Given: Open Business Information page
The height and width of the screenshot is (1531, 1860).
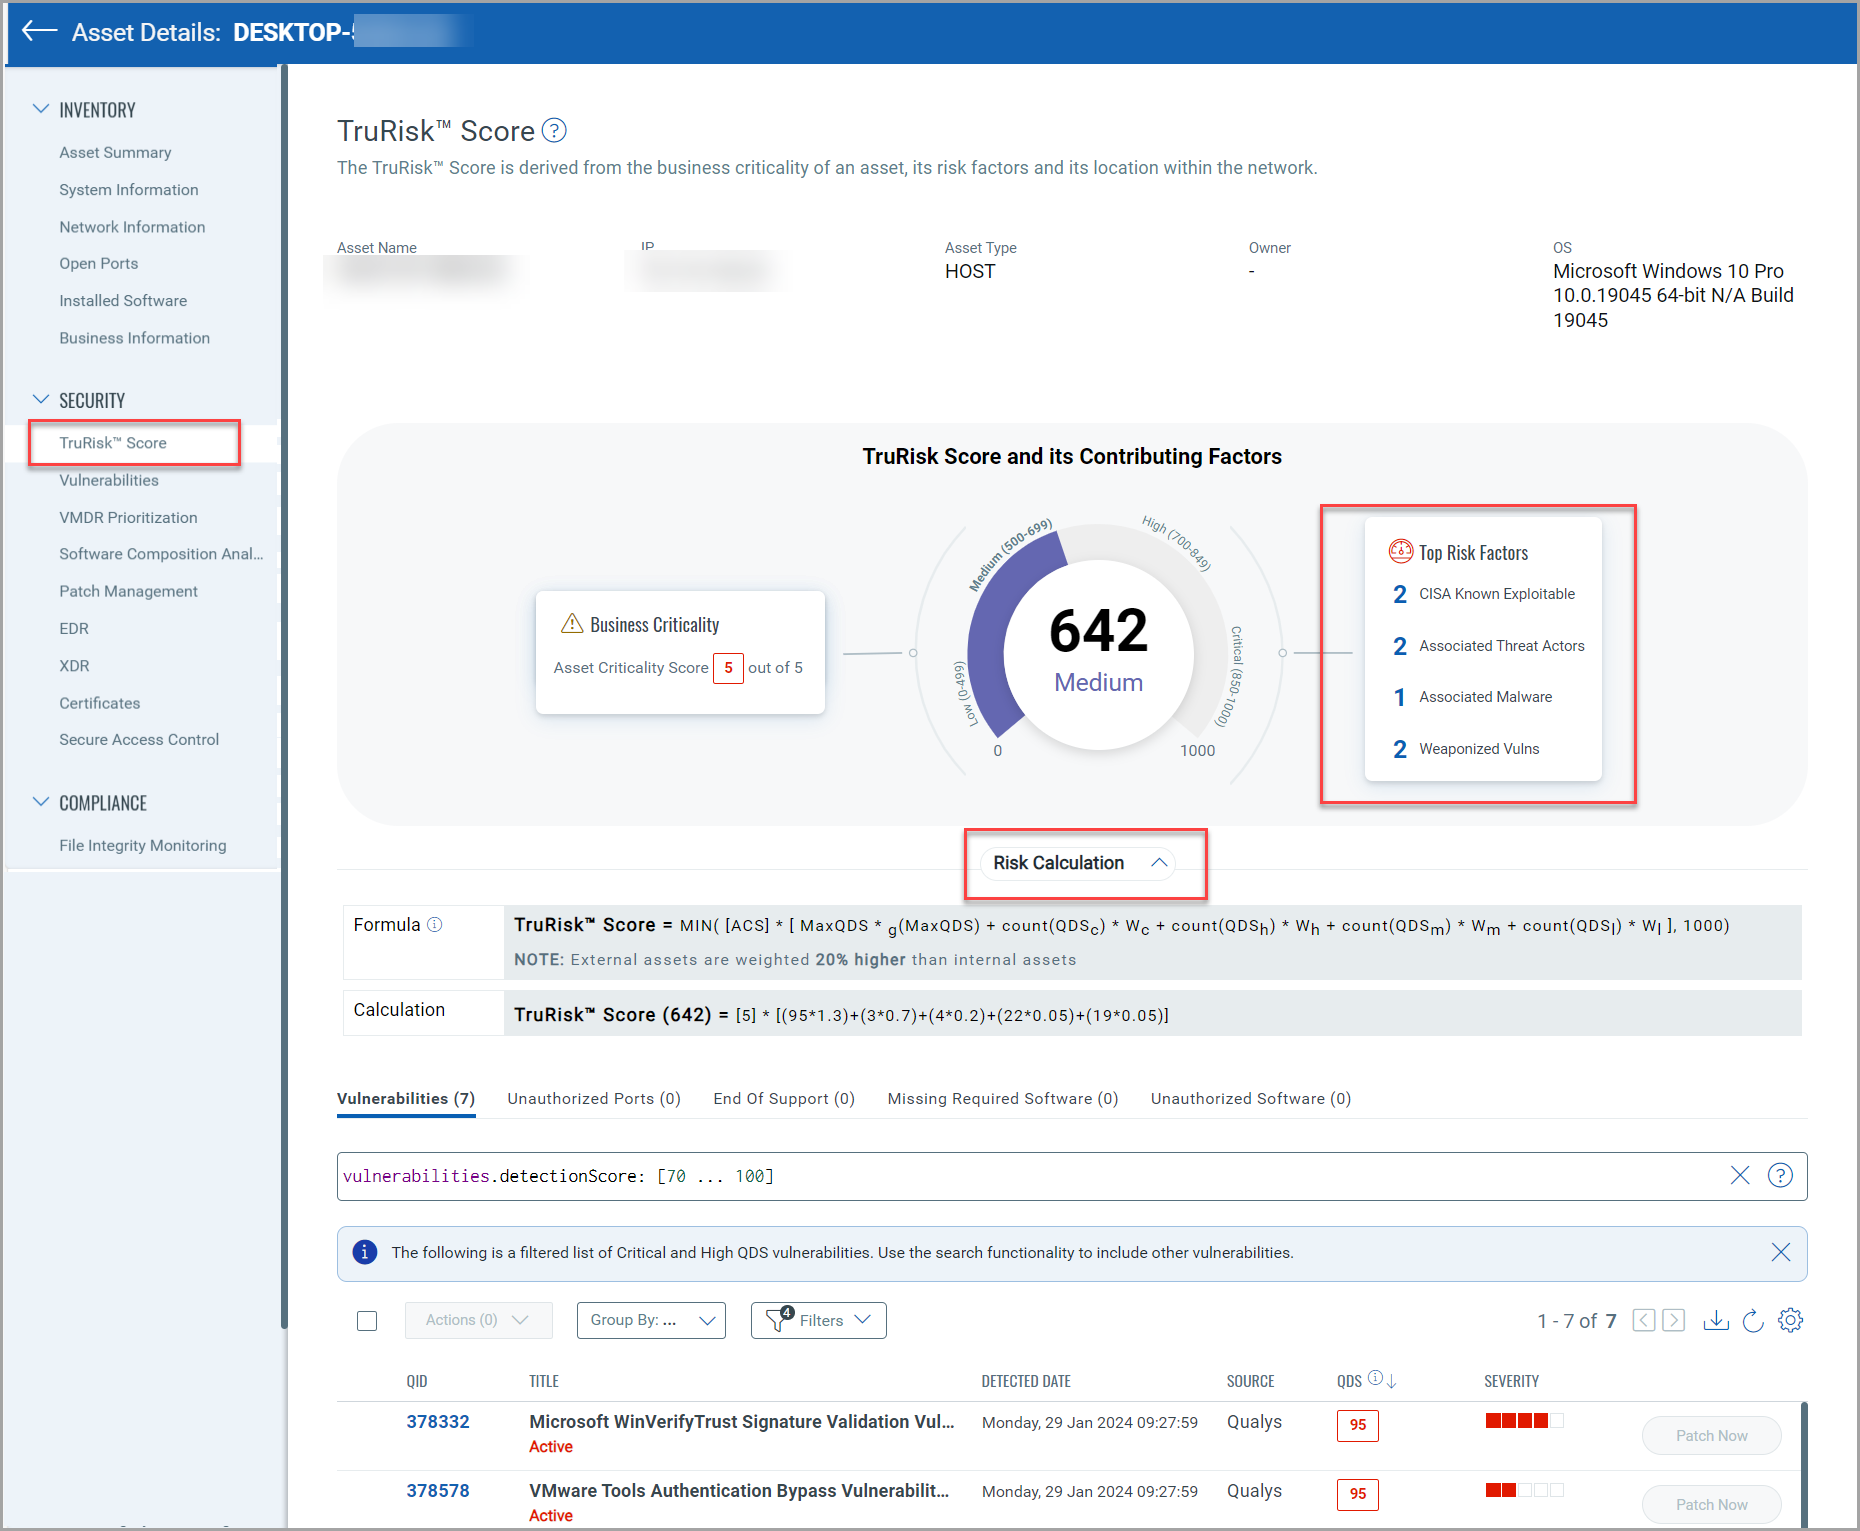Looking at the screenshot, I should [x=134, y=338].
